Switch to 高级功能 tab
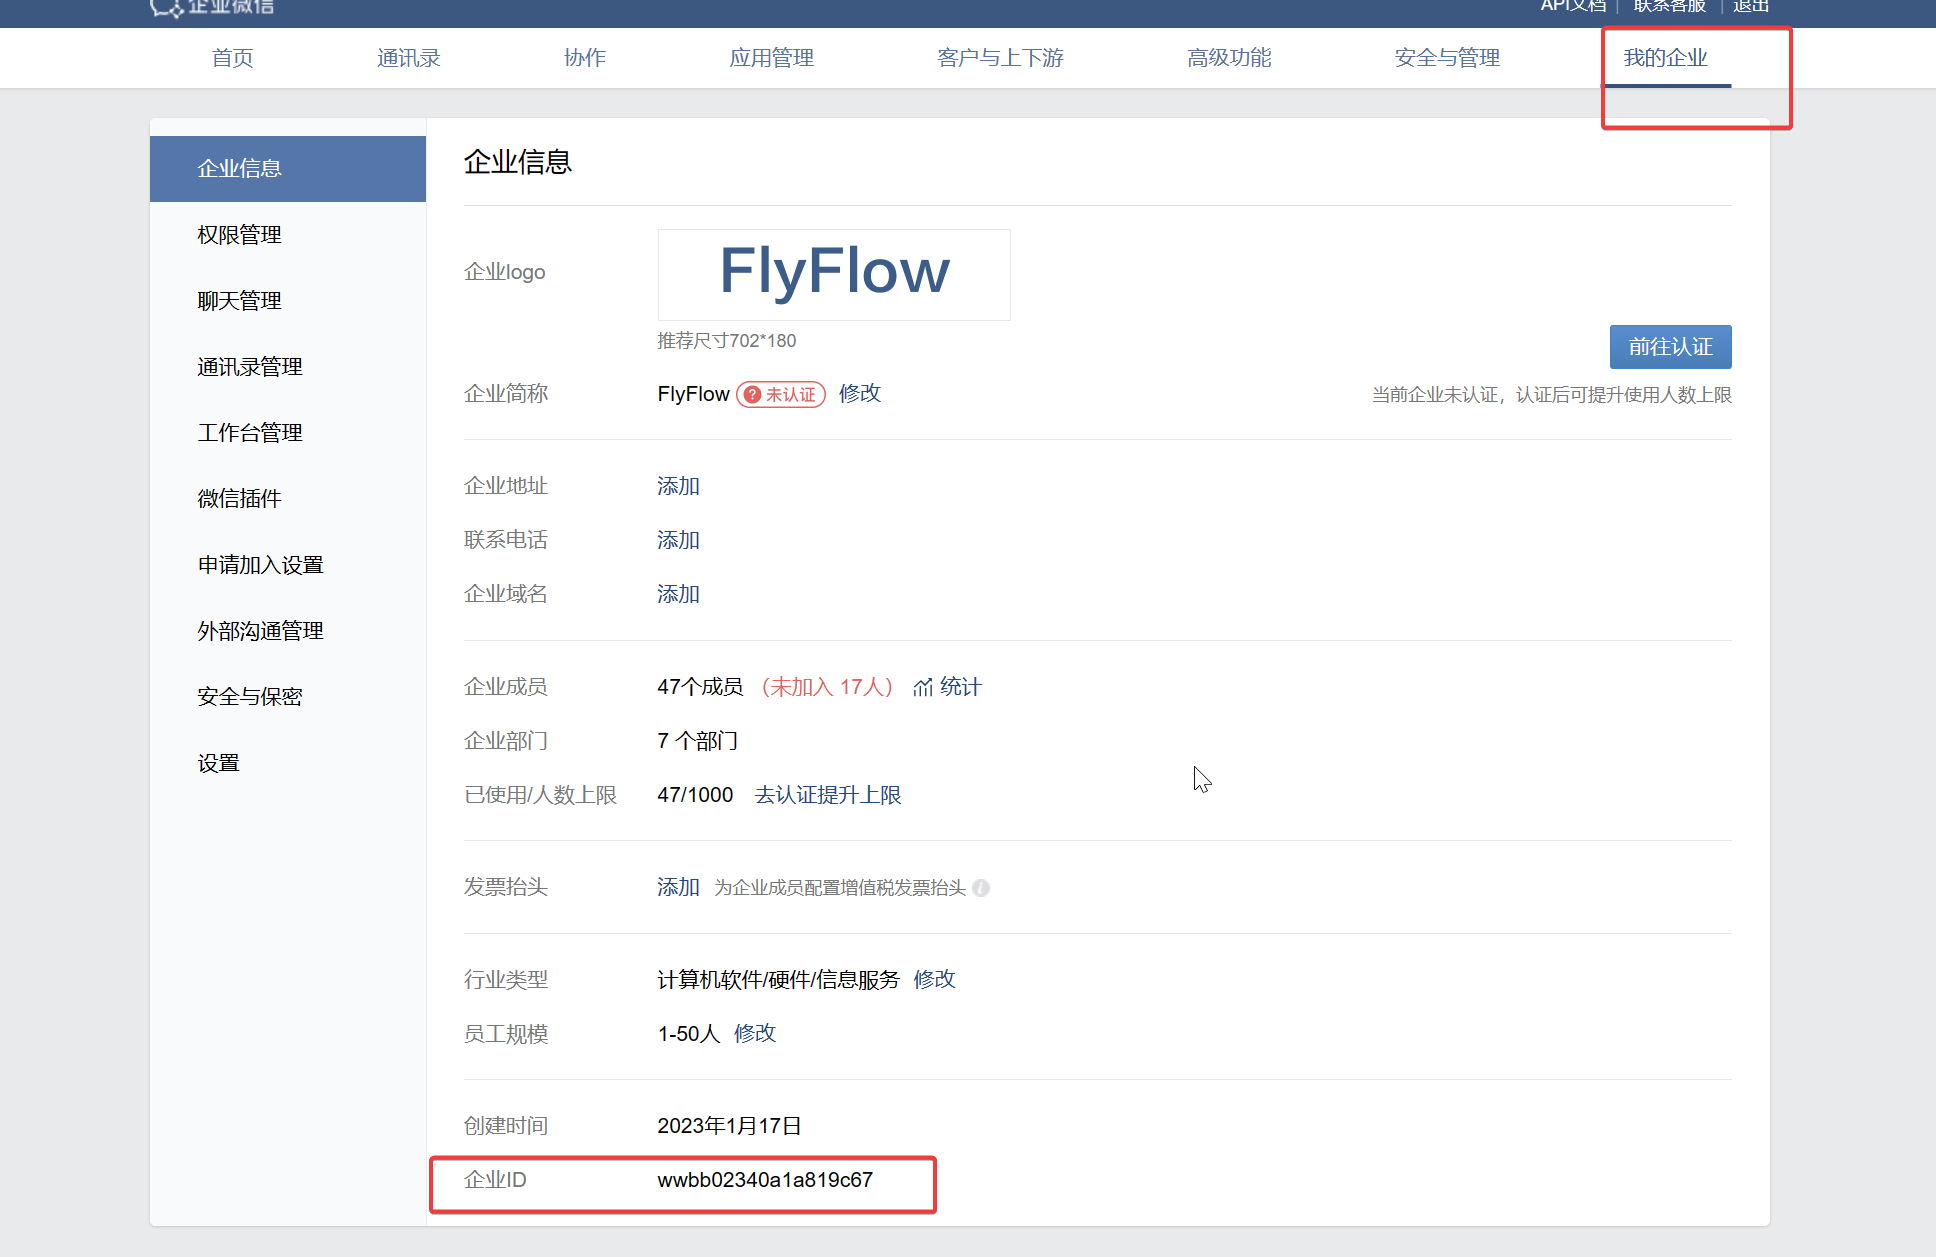The image size is (1936, 1257). click(x=1229, y=58)
